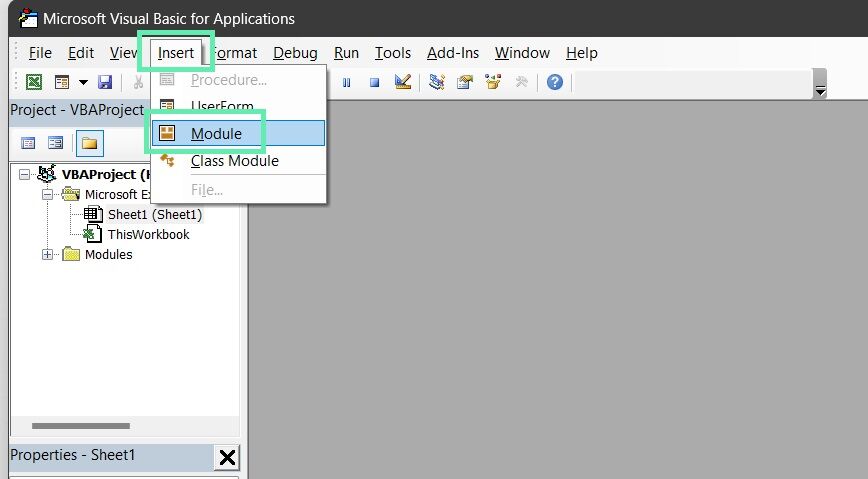Click the Insert UserForm toolbar icon
The image size is (868, 479).
(62, 82)
